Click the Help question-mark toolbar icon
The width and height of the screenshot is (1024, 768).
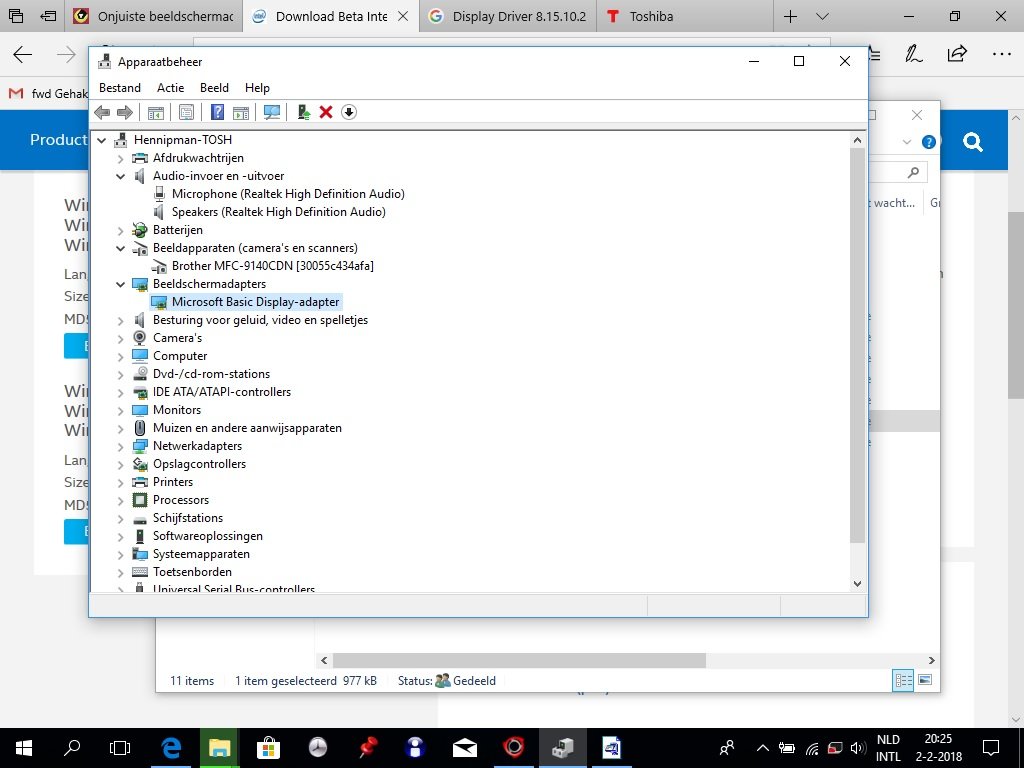coord(217,112)
